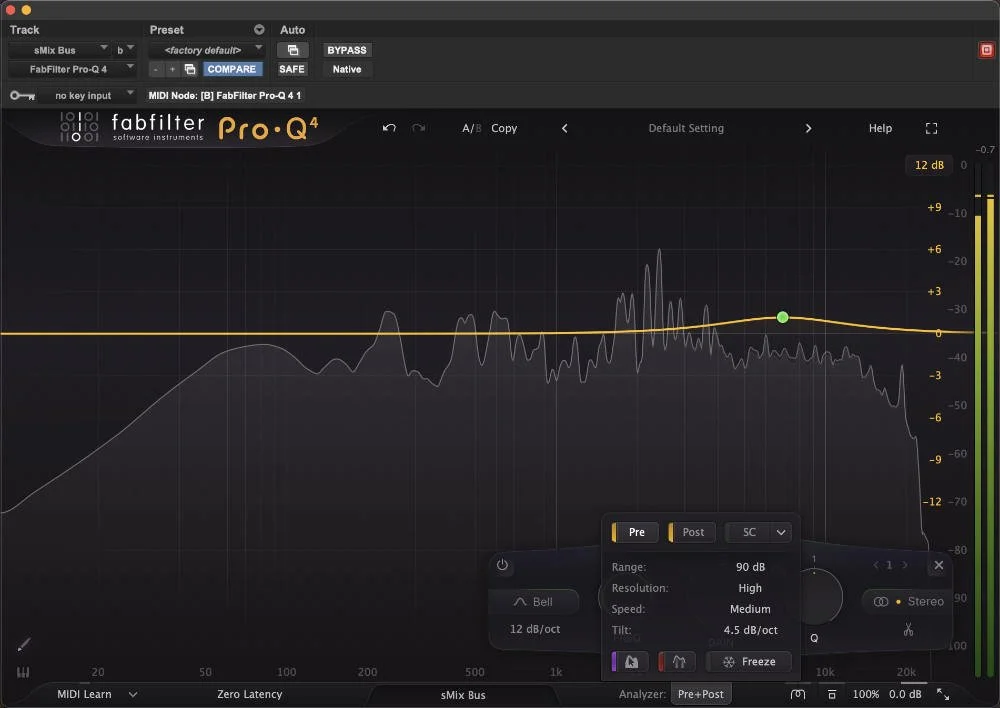This screenshot has width=1000, height=708.
Task: Click the 100% gain scale value
Action: [x=865, y=694]
